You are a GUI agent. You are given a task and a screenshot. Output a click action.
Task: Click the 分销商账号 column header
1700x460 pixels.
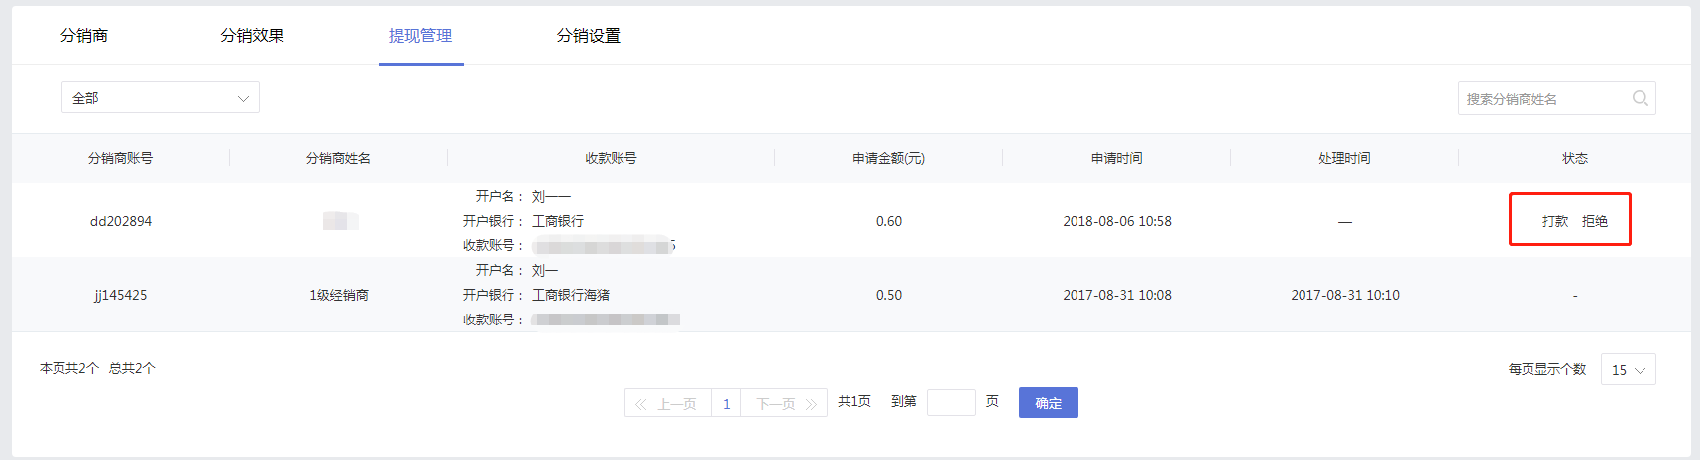120,158
